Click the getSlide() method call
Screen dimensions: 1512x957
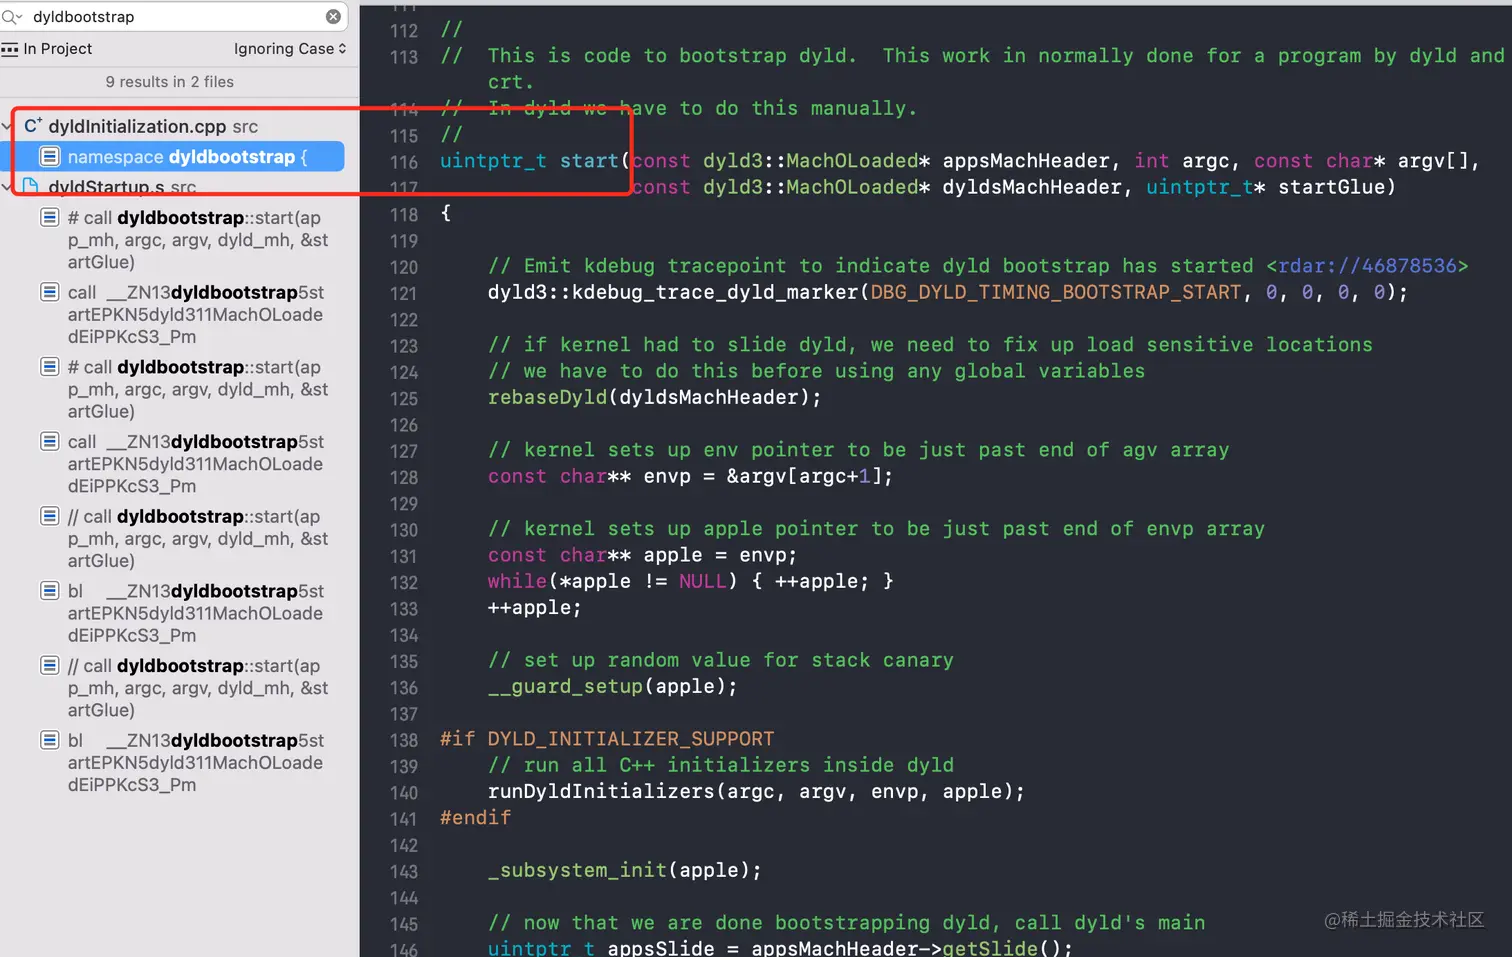click(1006, 948)
